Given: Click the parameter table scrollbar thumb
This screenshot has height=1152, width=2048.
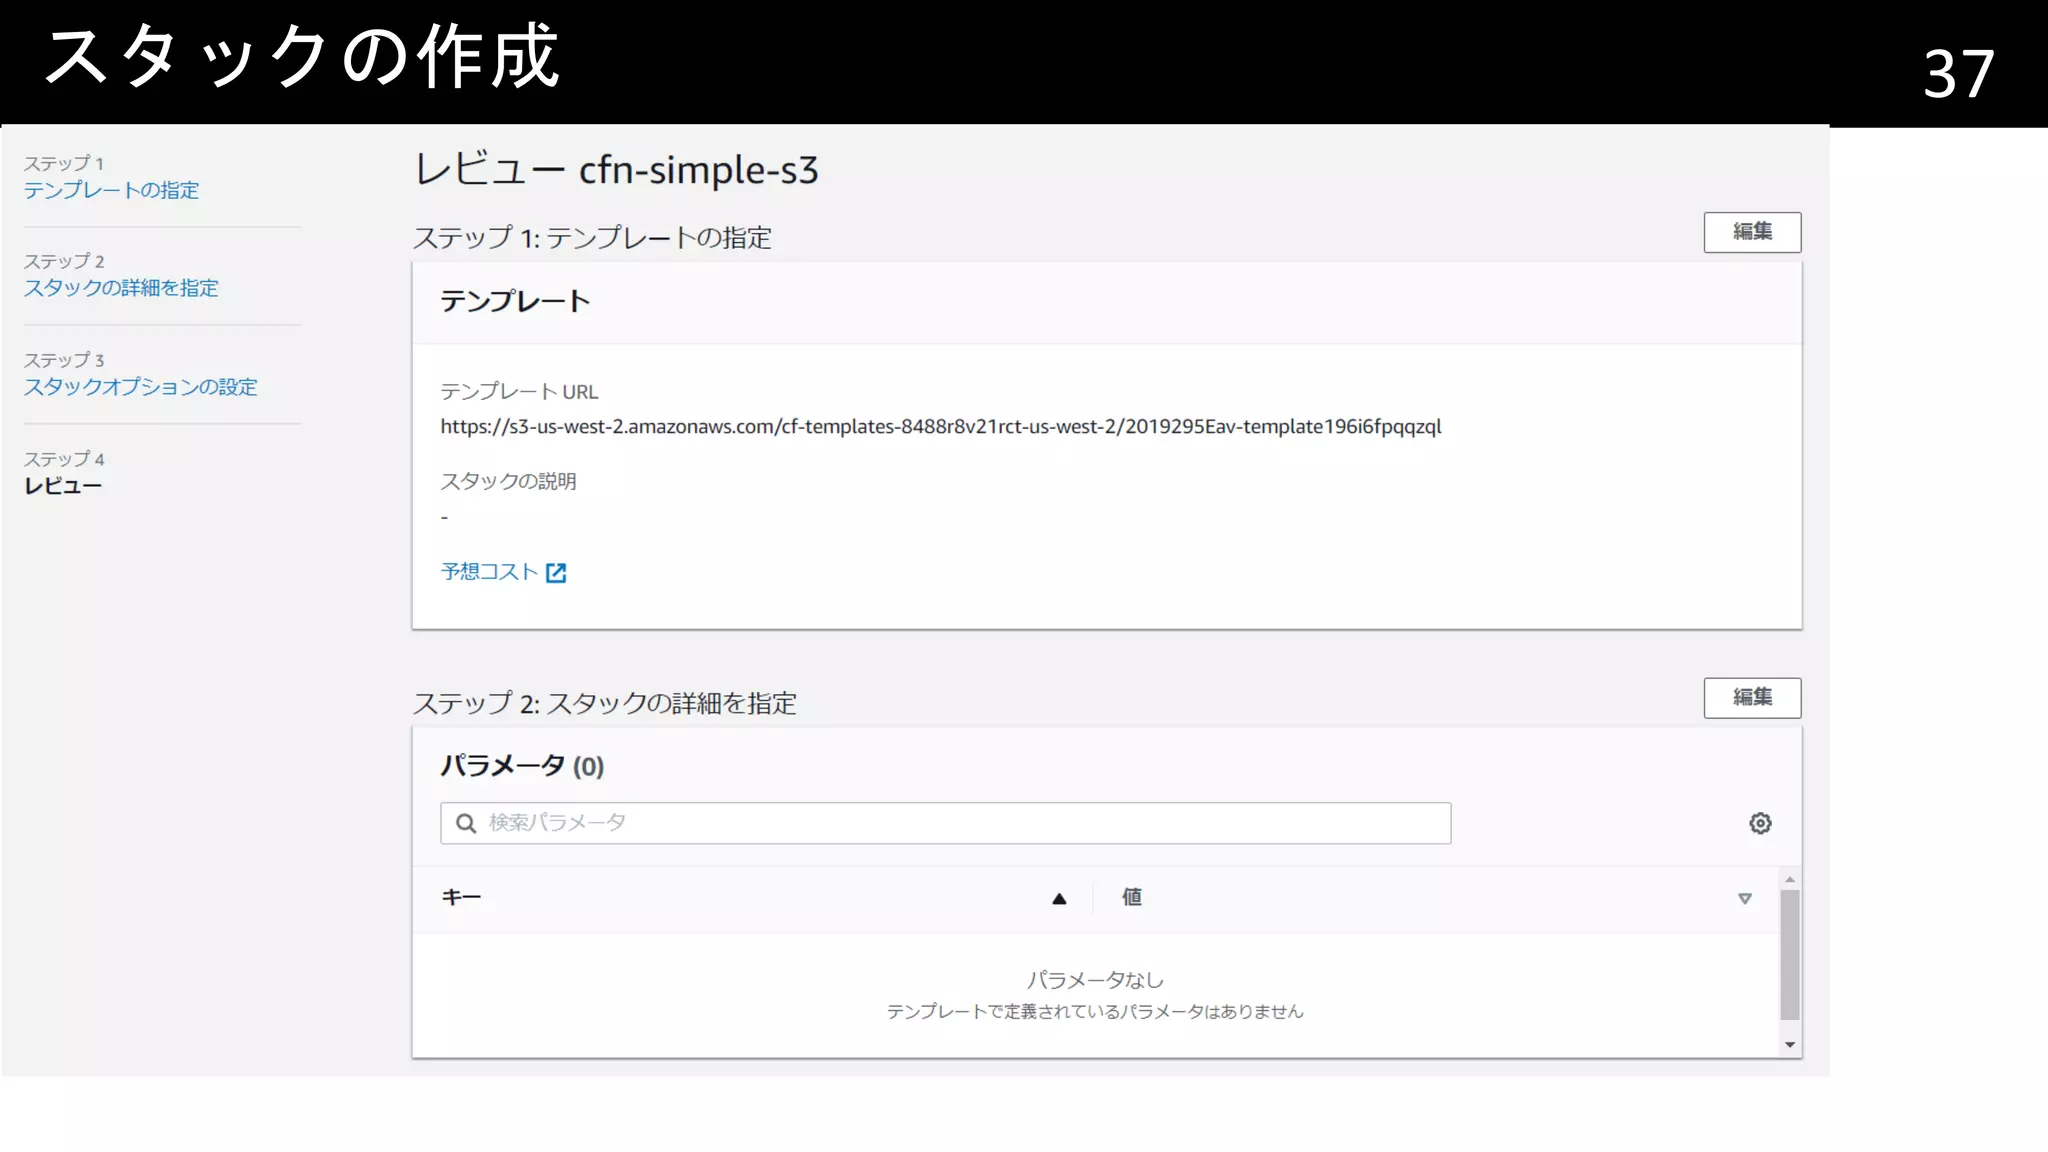Looking at the screenshot, I should click(x=1790, y=954).
